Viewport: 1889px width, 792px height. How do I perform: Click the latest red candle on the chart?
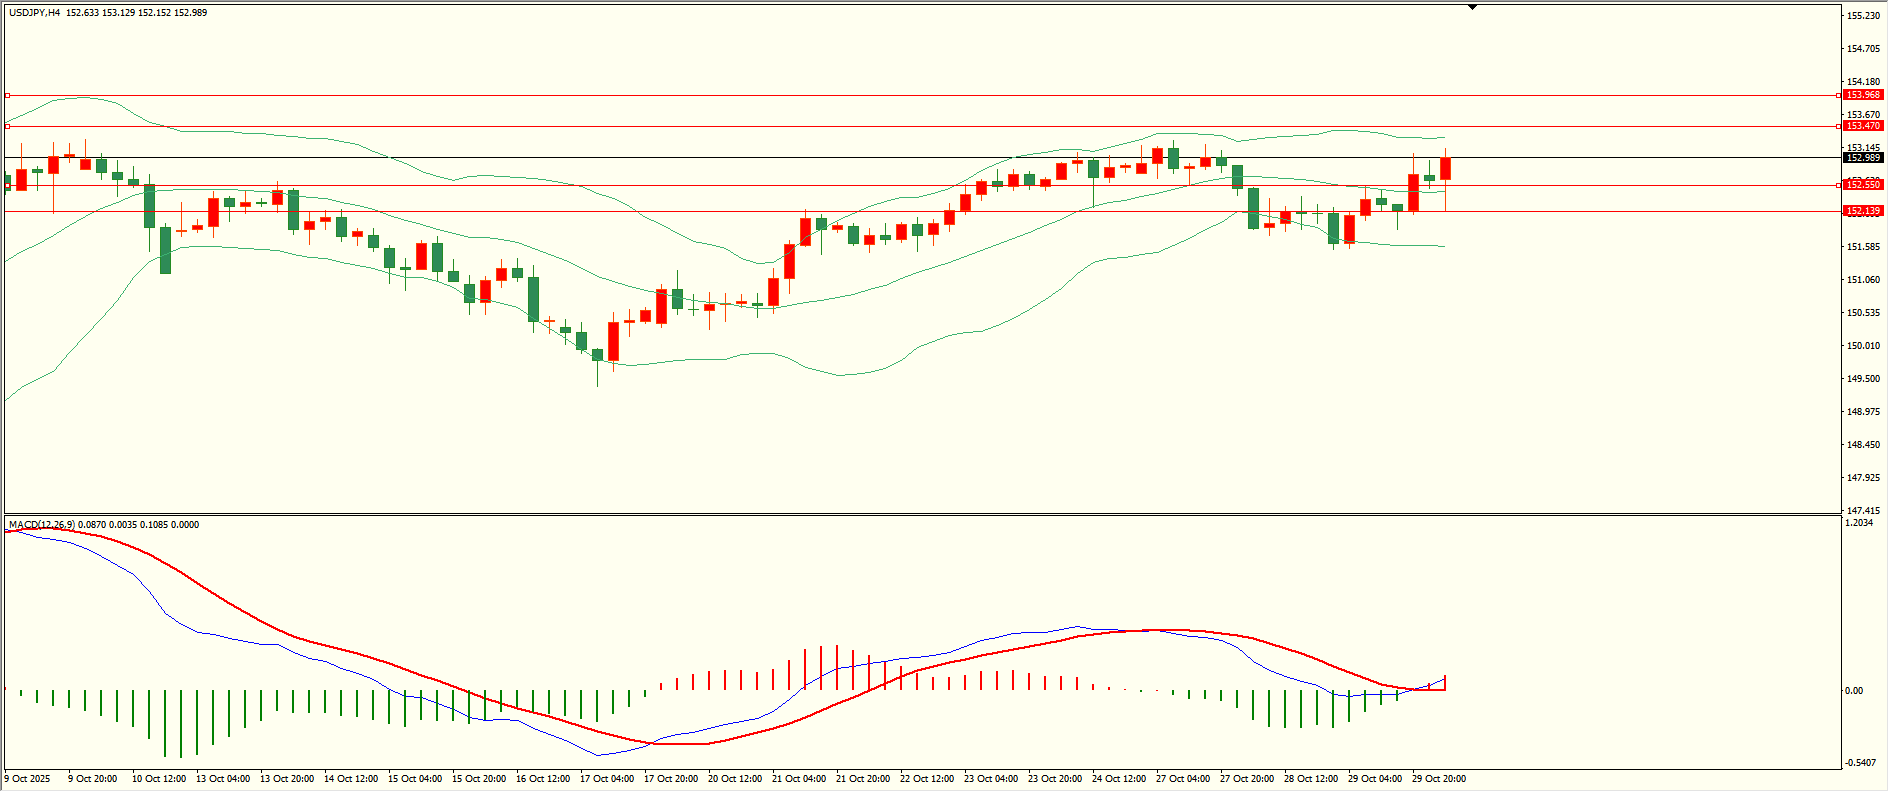1445,169
